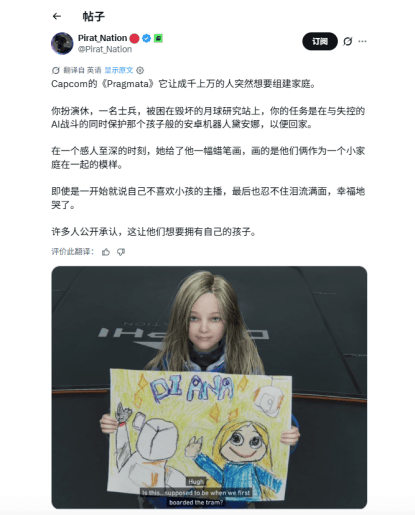Viewport: 415px width, 515px height.
Task: Rate translation with thumbs down
Action: 121,252
